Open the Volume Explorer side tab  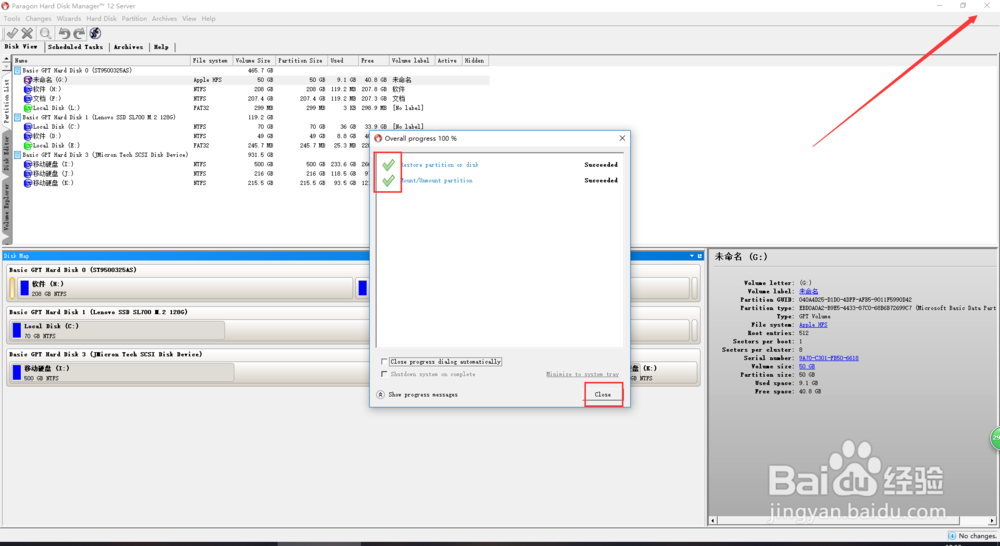[x=7, y=207]
